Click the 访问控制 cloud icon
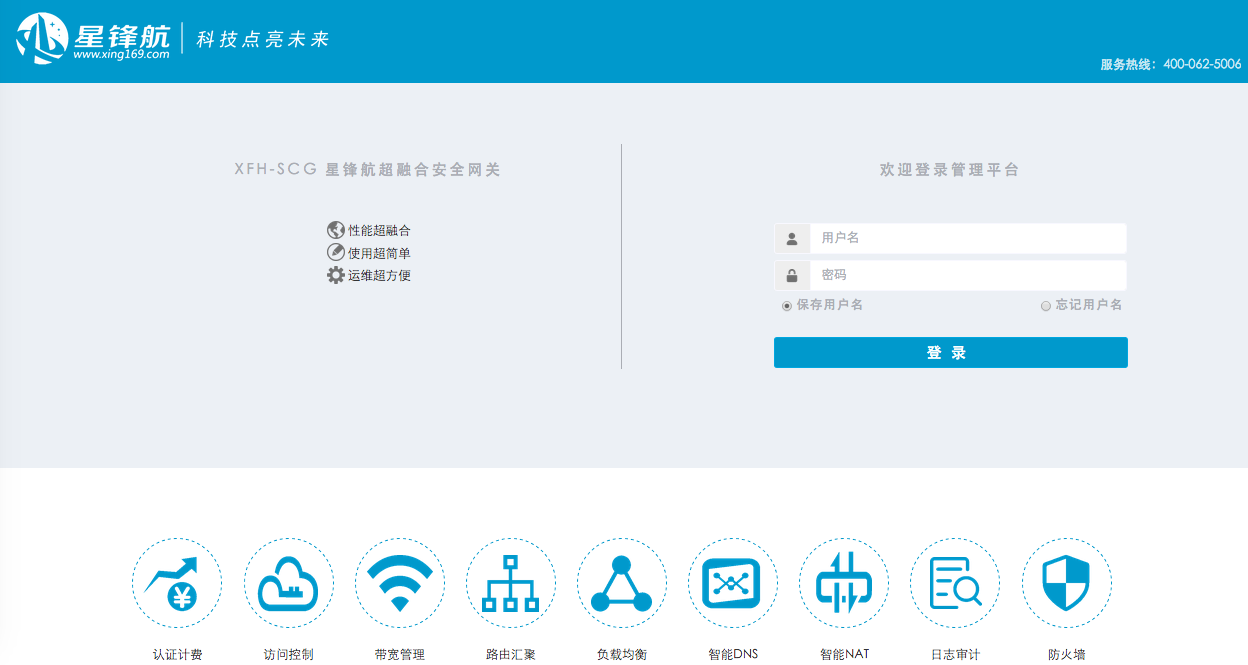1248x665 pixels. (288, 583)
